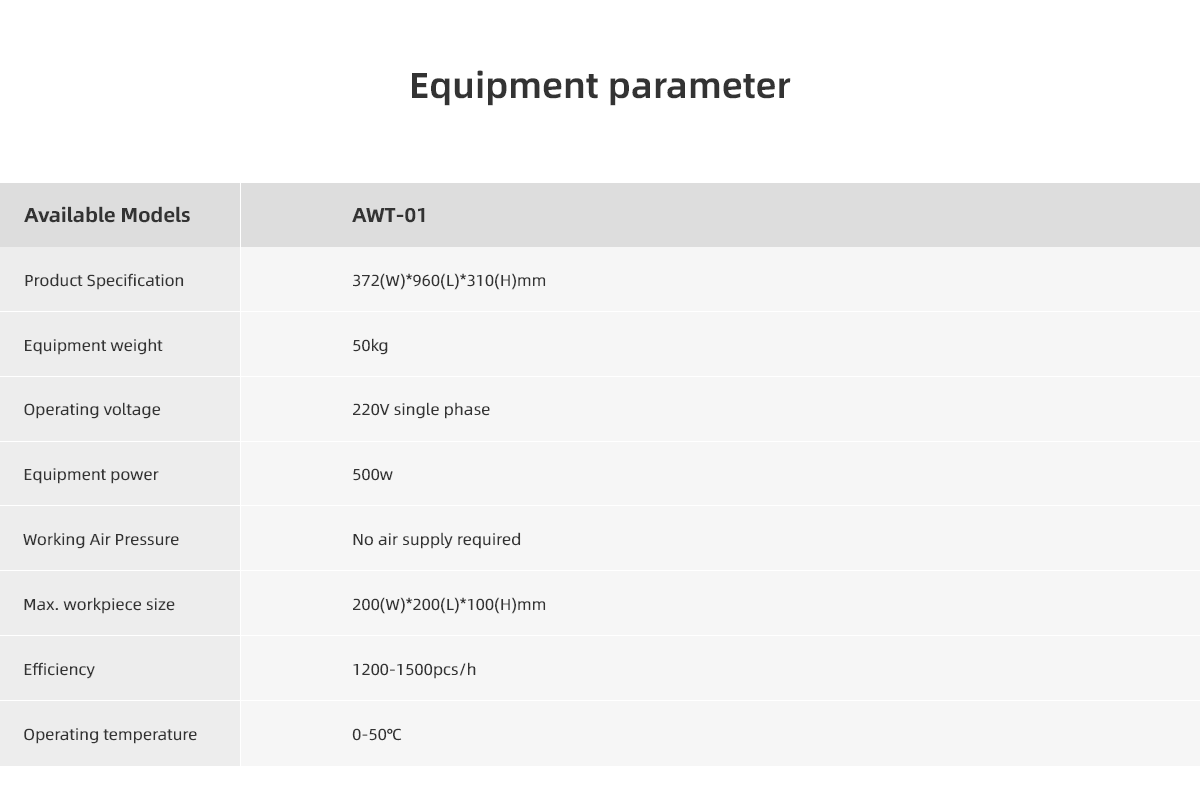Click the 50kg weight value
1200x796 pixels.
click(x=370, y=345)
